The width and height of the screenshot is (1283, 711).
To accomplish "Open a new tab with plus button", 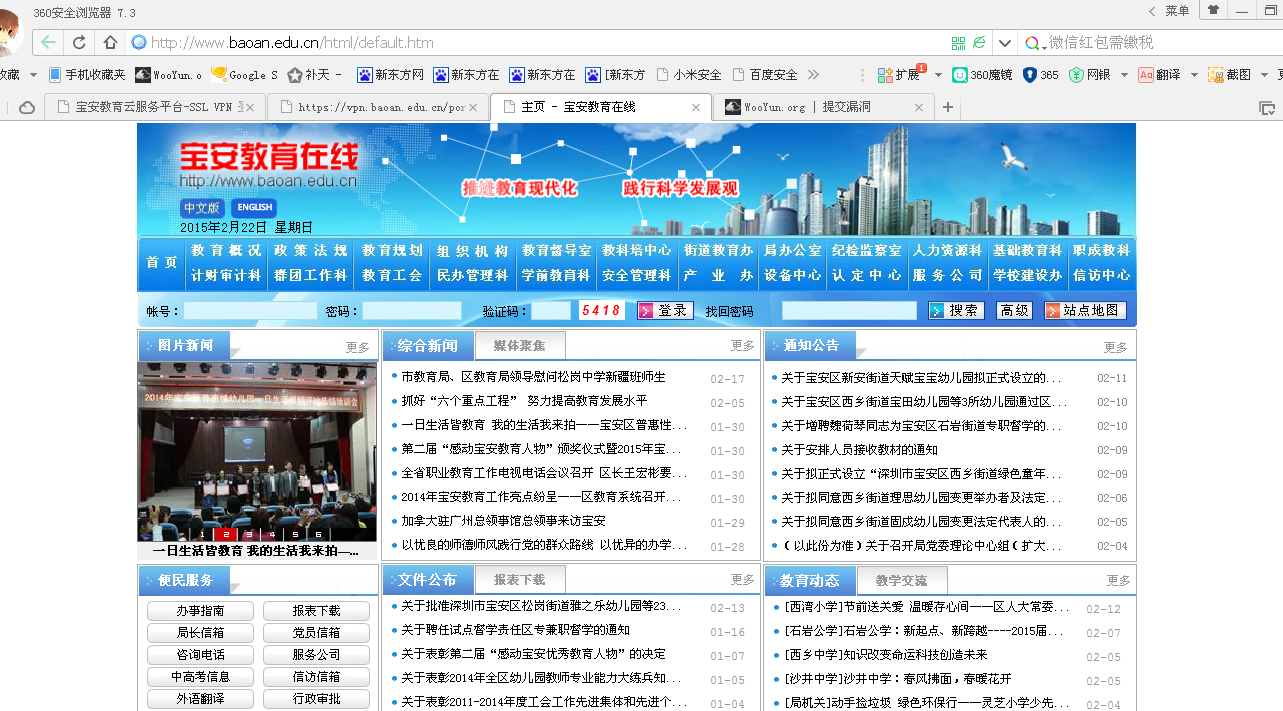I will (x=948, y=107).
